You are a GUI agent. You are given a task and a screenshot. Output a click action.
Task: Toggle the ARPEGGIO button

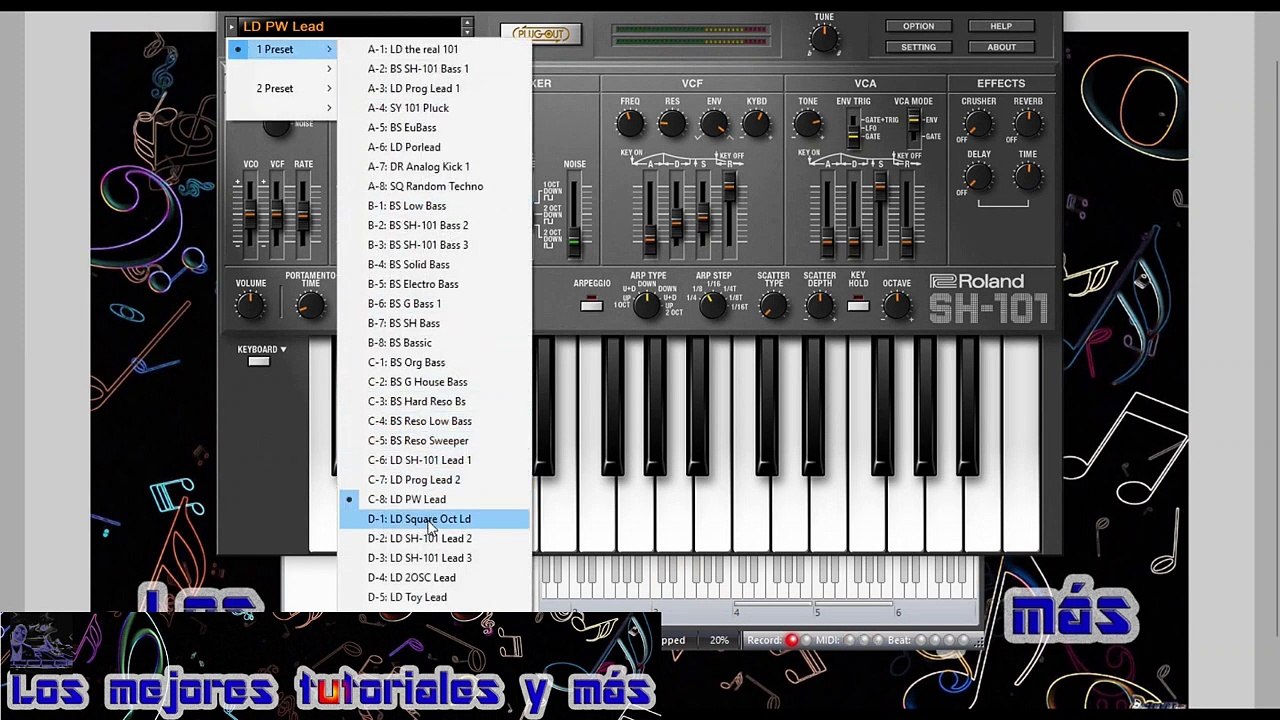(x=591, y=304)
